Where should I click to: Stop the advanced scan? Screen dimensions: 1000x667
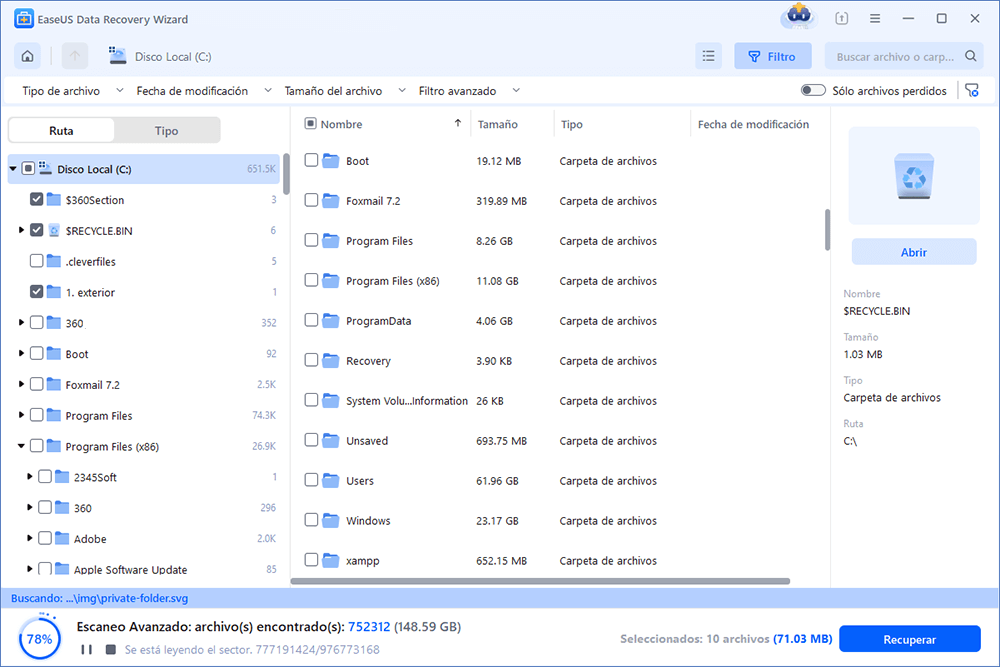[x=111, y=649]
